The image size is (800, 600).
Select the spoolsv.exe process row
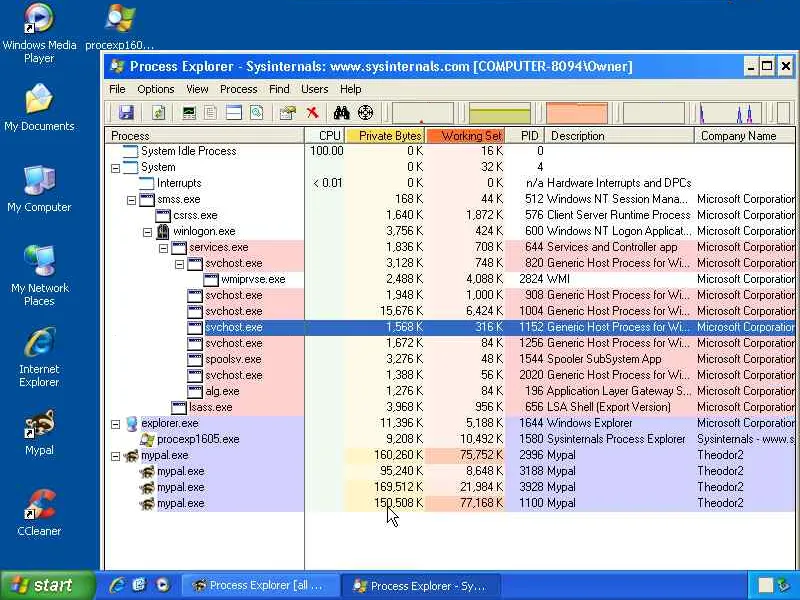449,359
